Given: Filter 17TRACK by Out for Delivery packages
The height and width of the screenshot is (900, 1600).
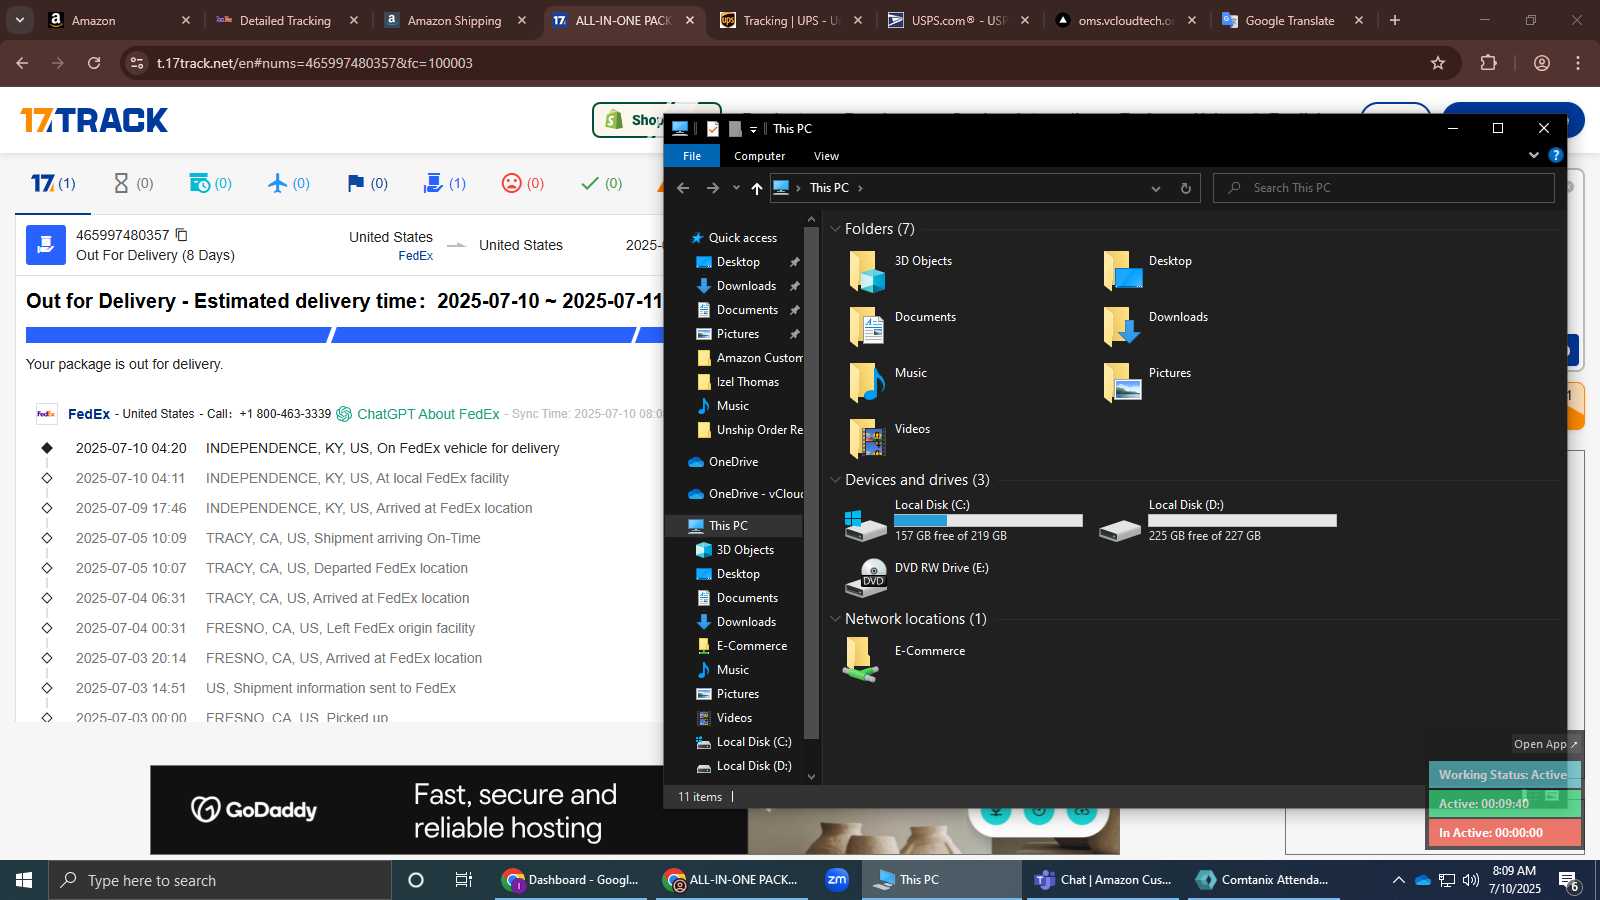Looking at the screenshot, I should [445, 183].
